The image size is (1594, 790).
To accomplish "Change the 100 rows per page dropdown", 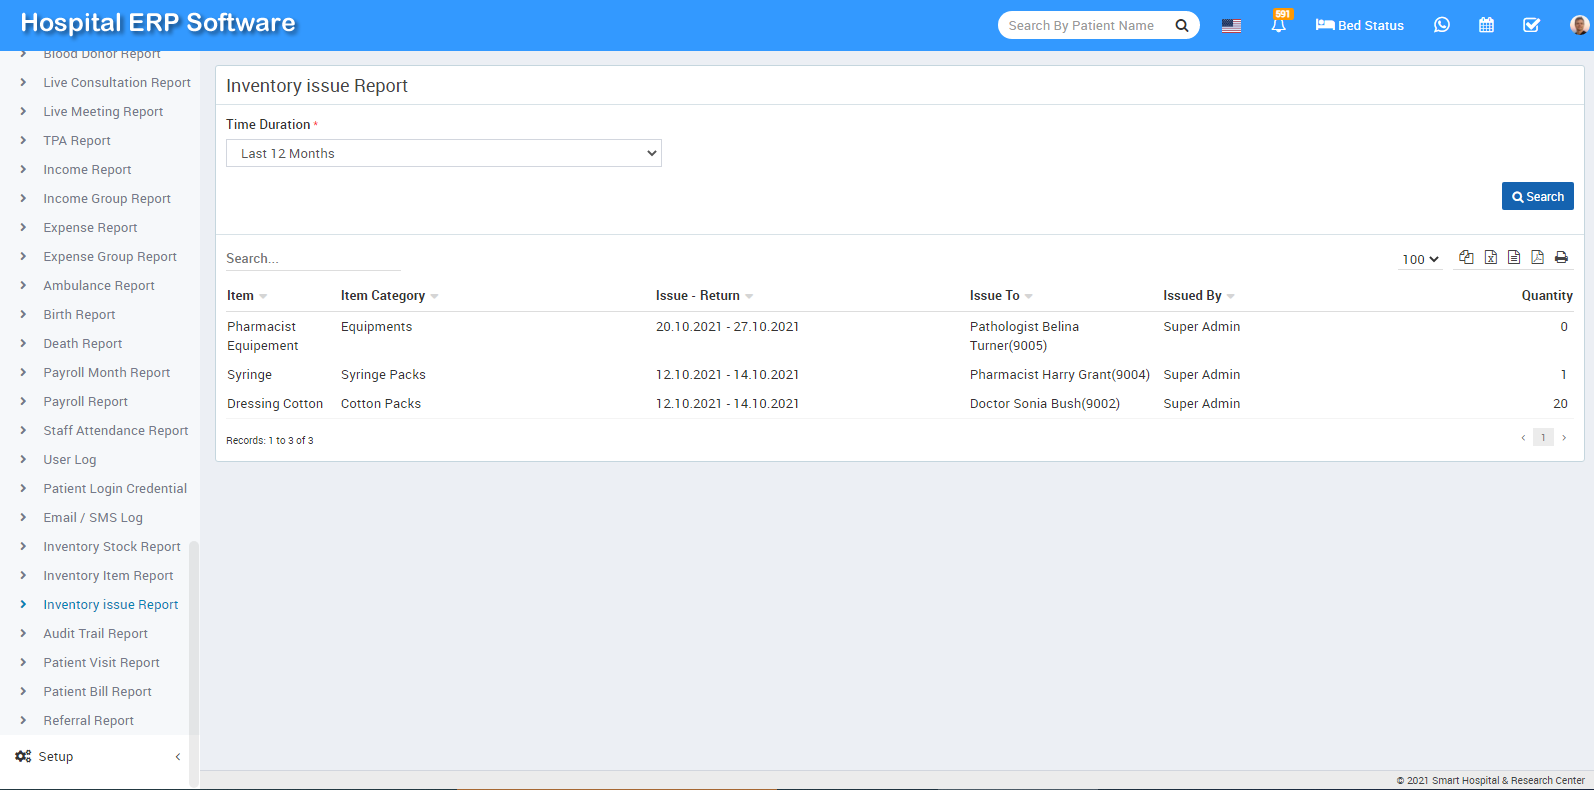I will [1420, 259].
